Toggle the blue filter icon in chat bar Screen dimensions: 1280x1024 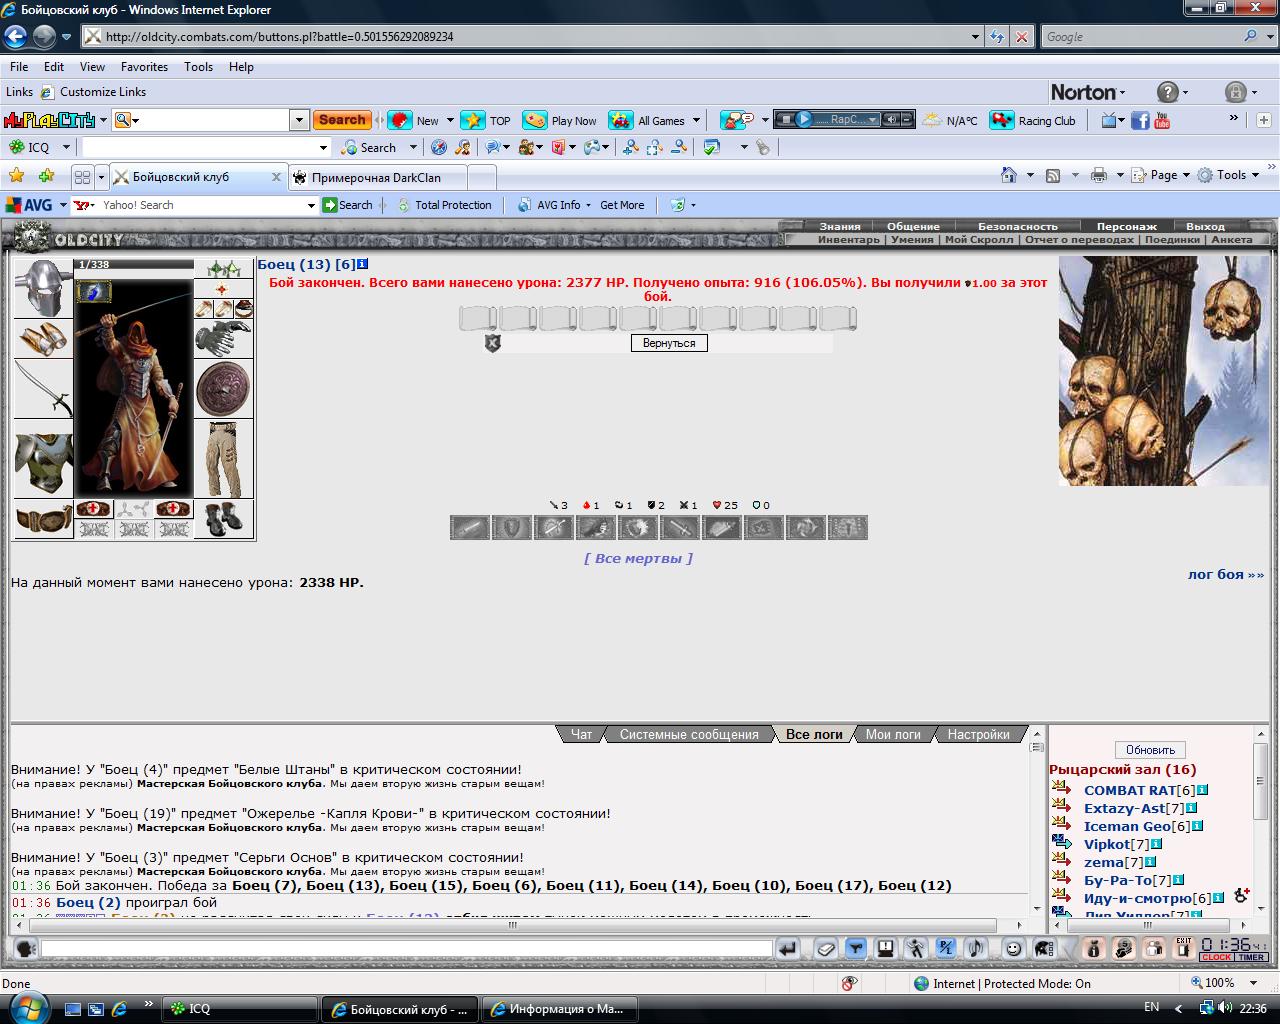[x=855, y=948]
